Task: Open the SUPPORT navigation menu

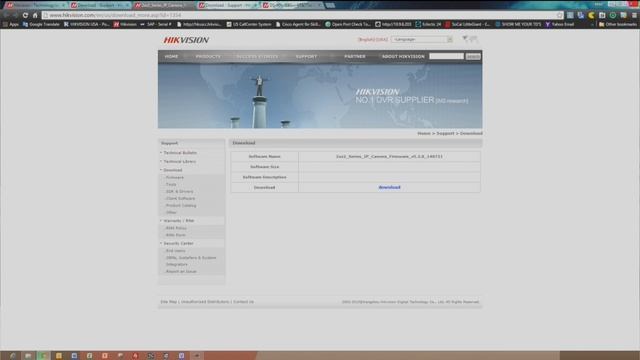Action: point(306,56)
